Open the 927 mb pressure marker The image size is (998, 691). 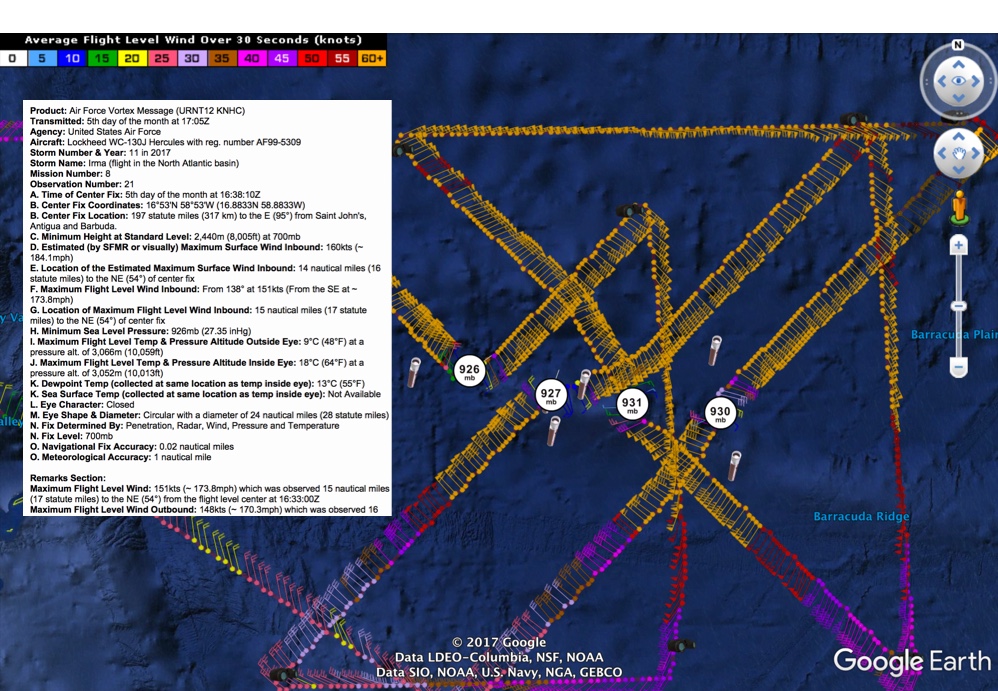tap(551, 395)
